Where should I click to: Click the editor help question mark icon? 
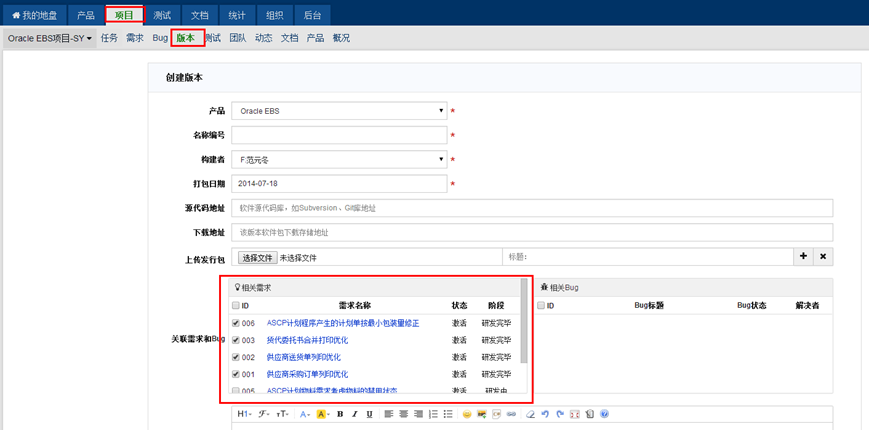tap(604, 414)
